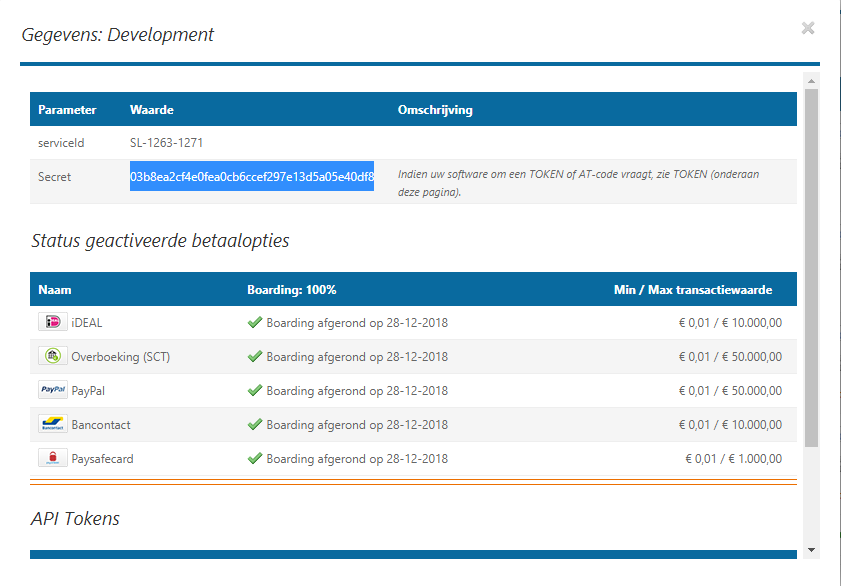Click the green checkmark beside iDEAL boarding

click(x=255, y=323)
